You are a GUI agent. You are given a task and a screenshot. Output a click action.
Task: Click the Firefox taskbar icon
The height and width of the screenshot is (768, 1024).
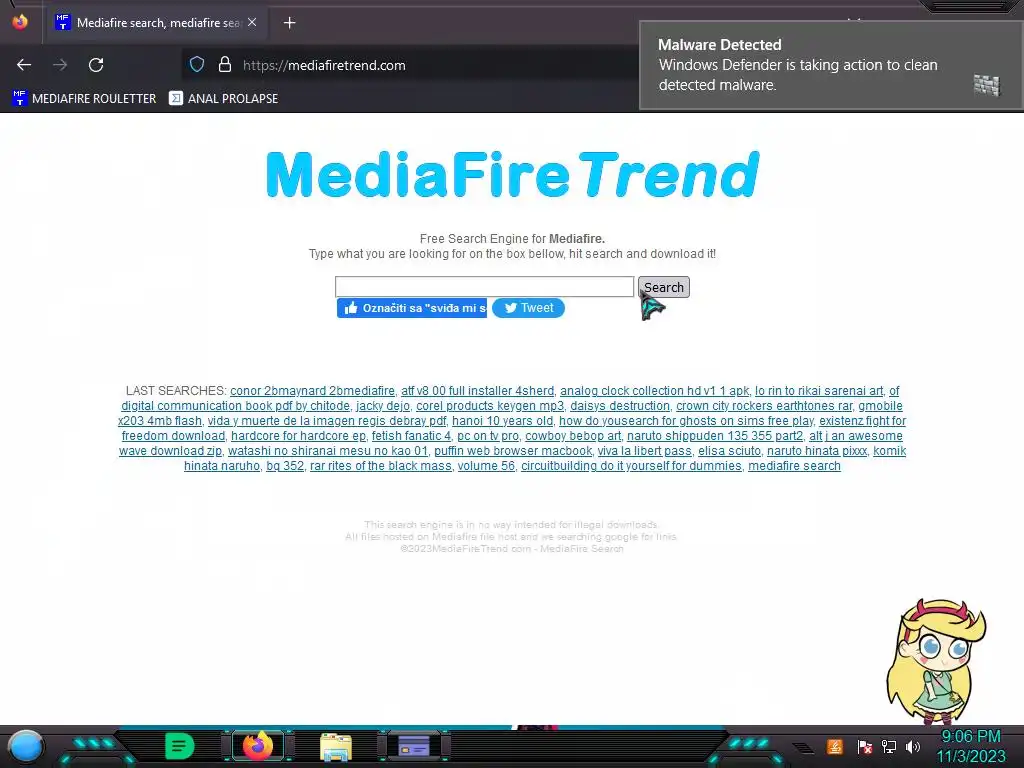258,746
